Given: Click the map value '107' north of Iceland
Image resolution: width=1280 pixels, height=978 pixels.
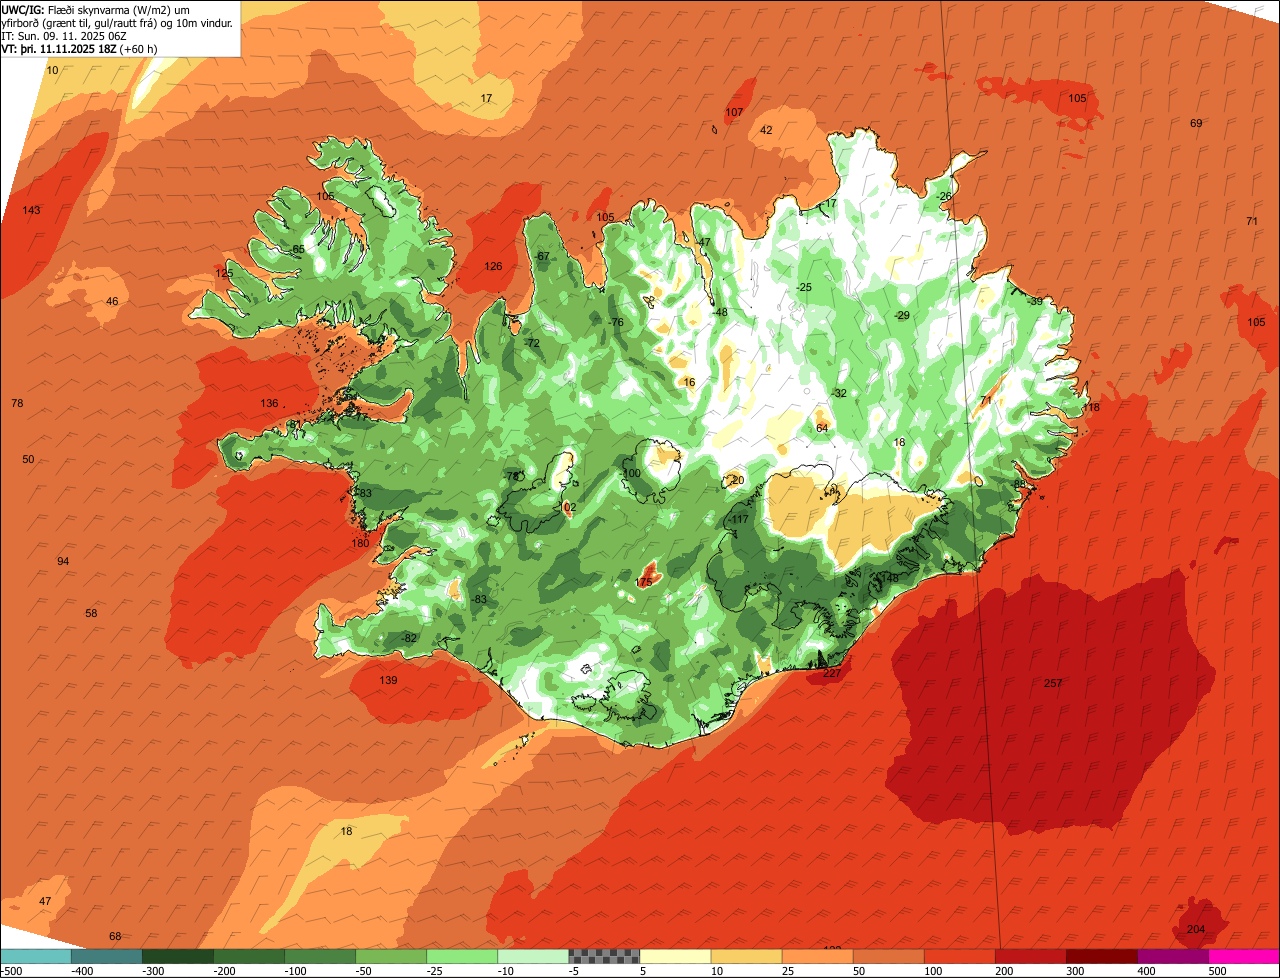Looking at the screenshot, I should tap(735, 112).
